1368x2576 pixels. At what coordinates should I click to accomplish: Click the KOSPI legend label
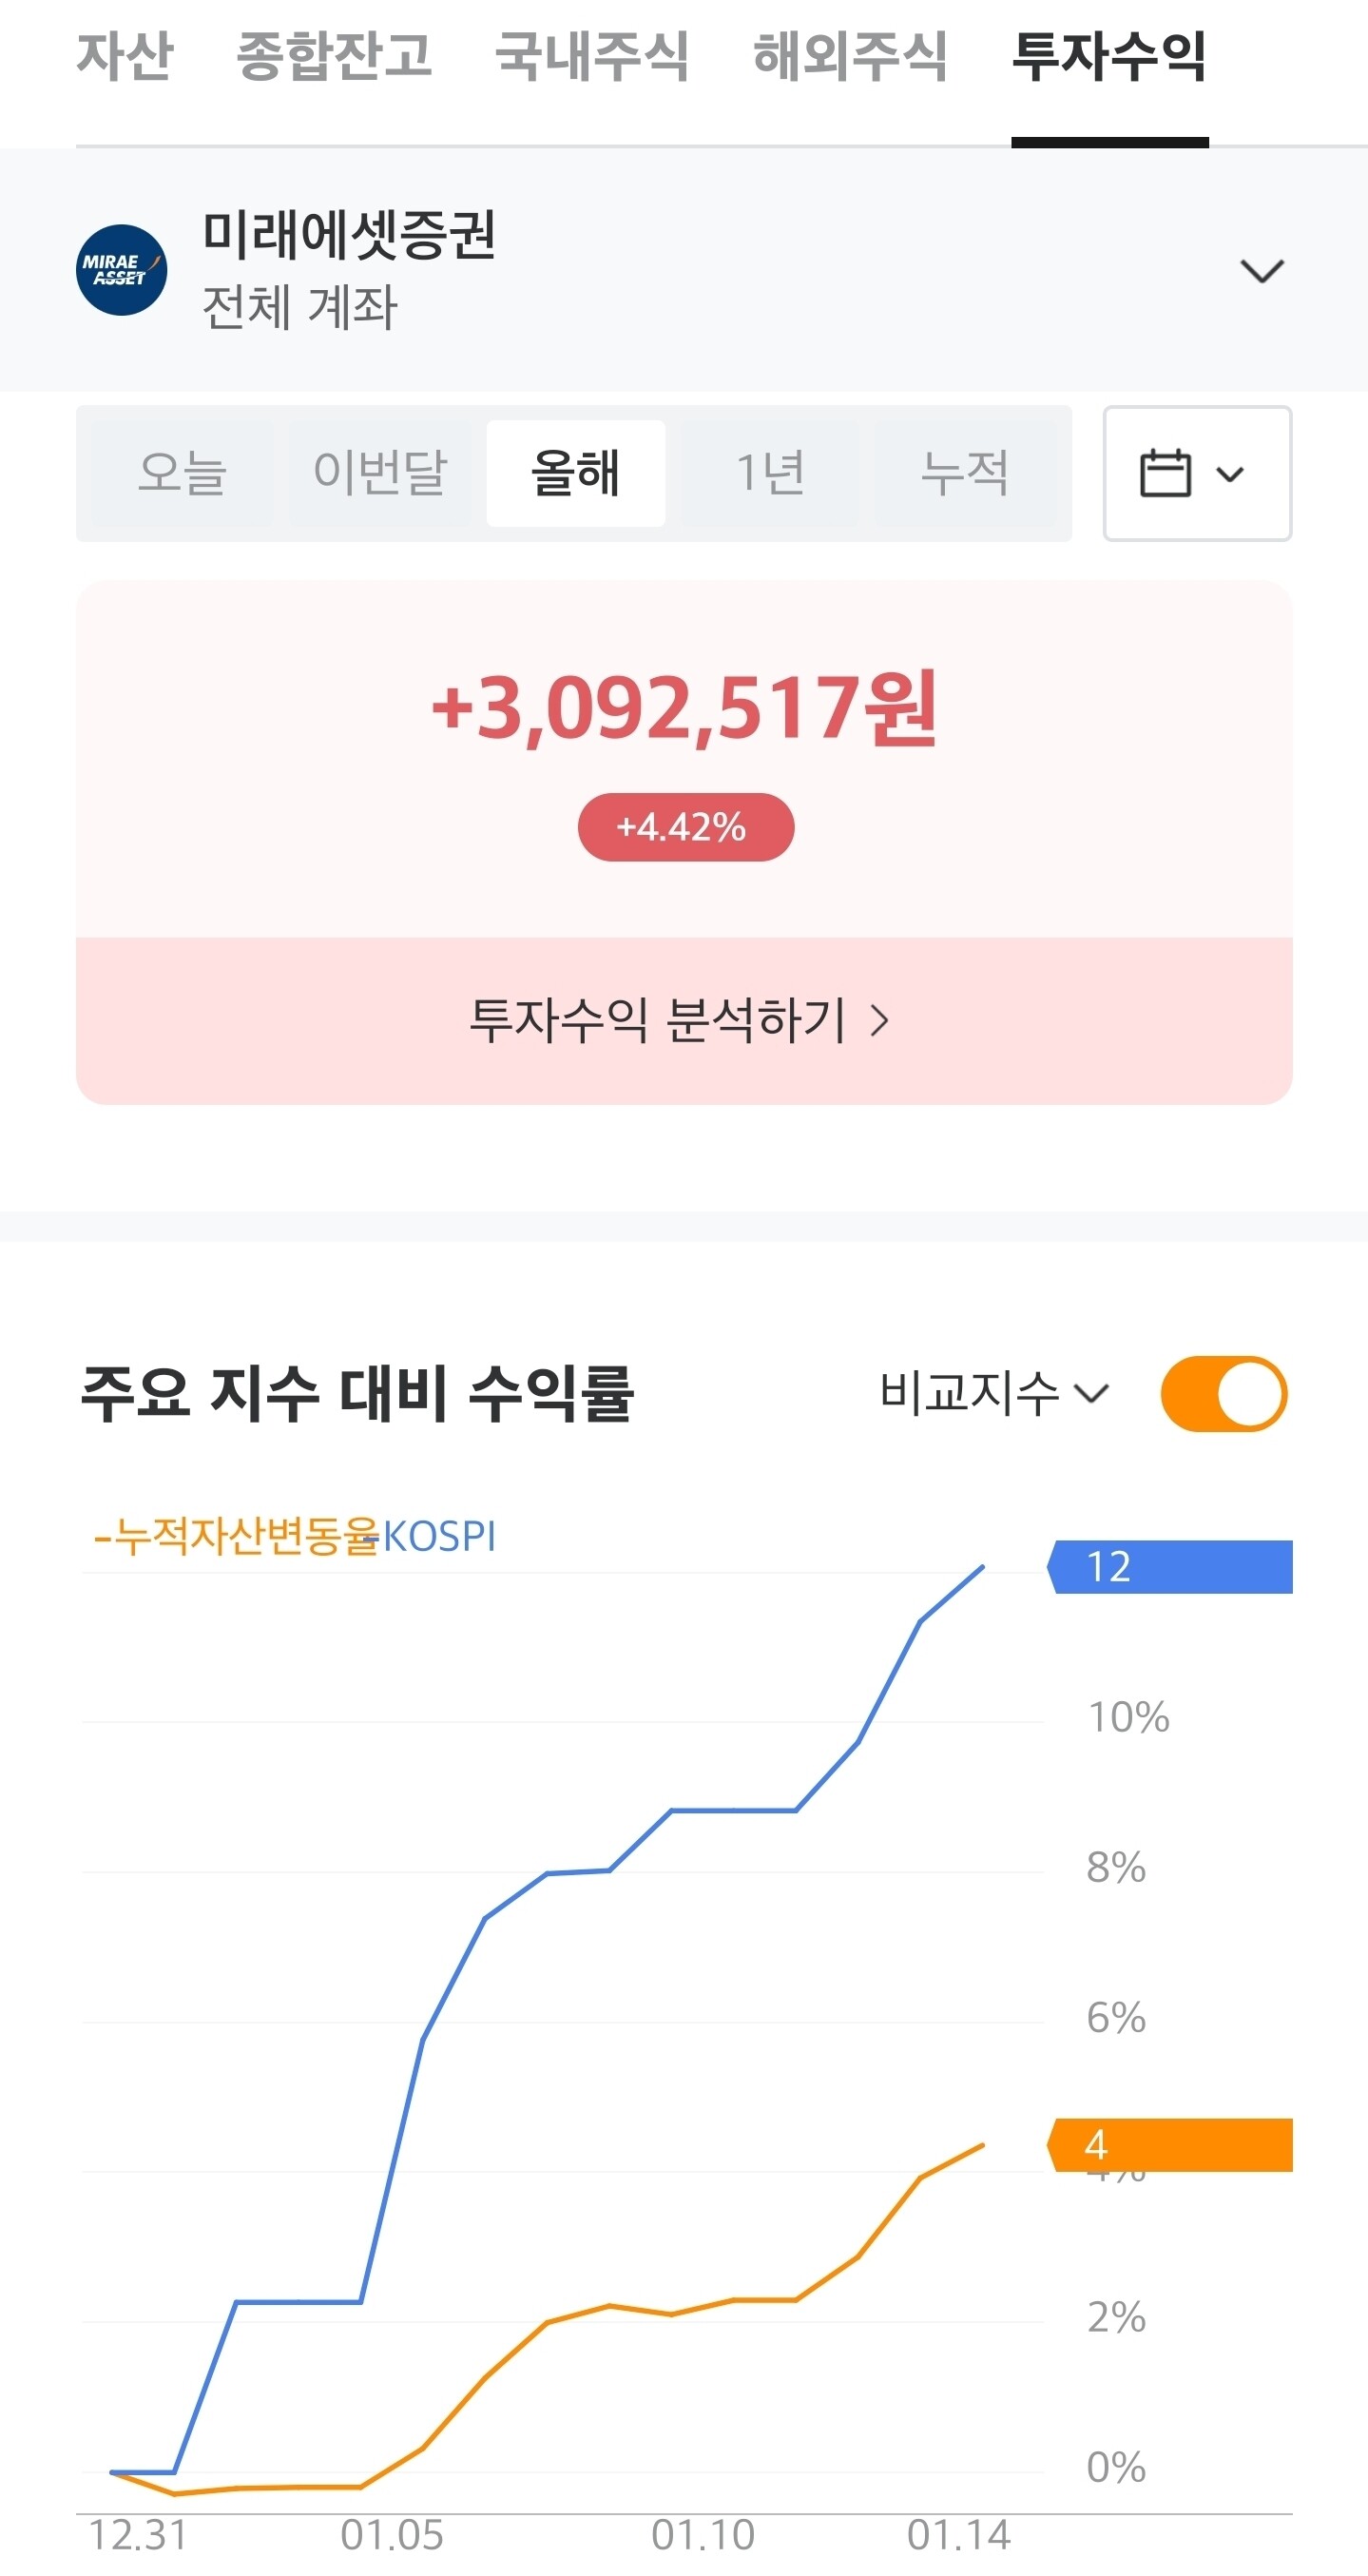pyautogui.click(x=439, y=1536)
